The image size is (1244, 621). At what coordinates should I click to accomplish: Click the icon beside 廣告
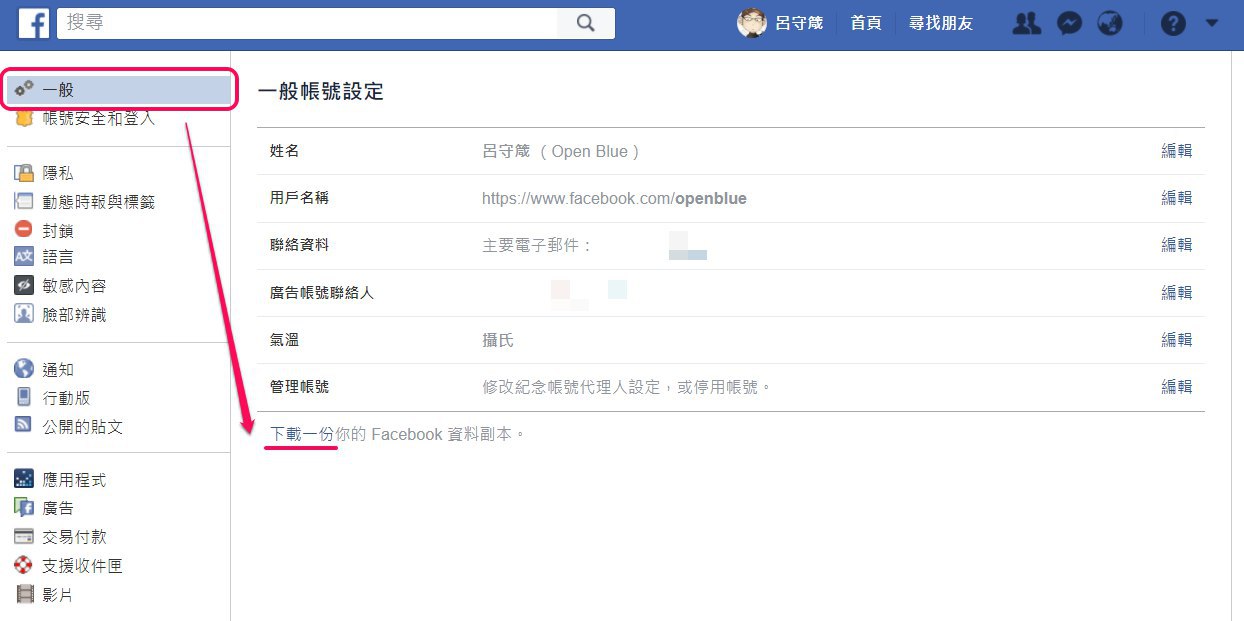[24, 507]
